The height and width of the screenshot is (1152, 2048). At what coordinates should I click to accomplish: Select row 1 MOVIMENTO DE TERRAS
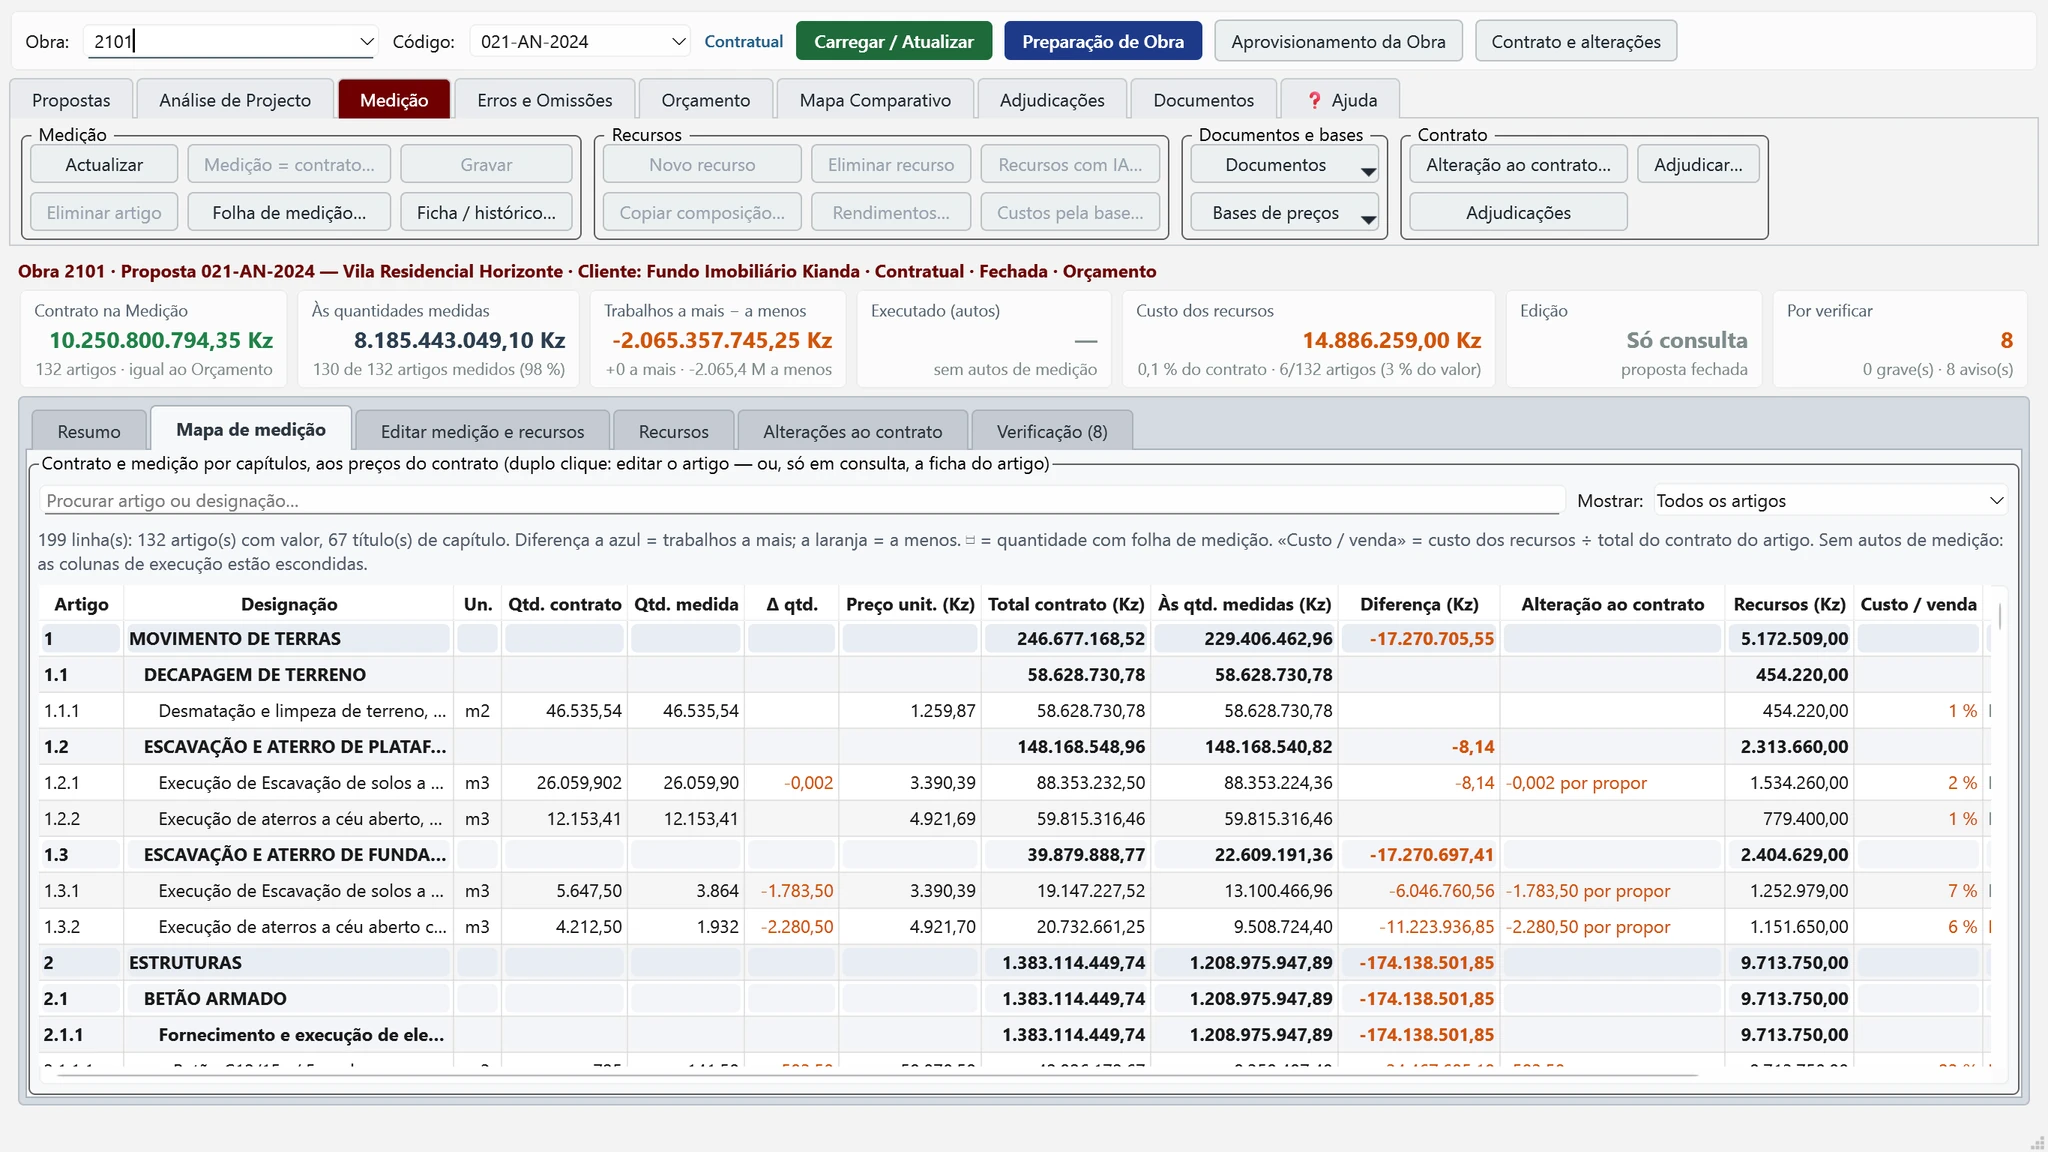[1015, 639]
